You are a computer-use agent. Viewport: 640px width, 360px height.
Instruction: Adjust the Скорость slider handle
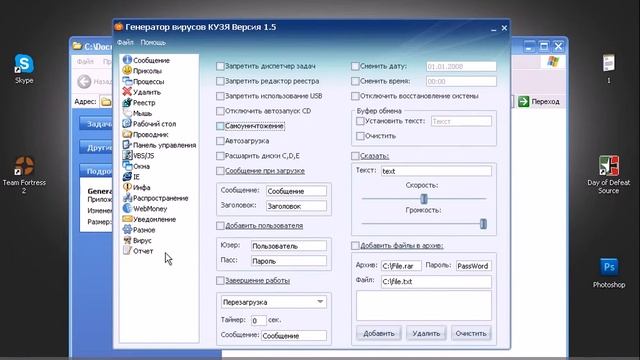(x=424, y=199)
